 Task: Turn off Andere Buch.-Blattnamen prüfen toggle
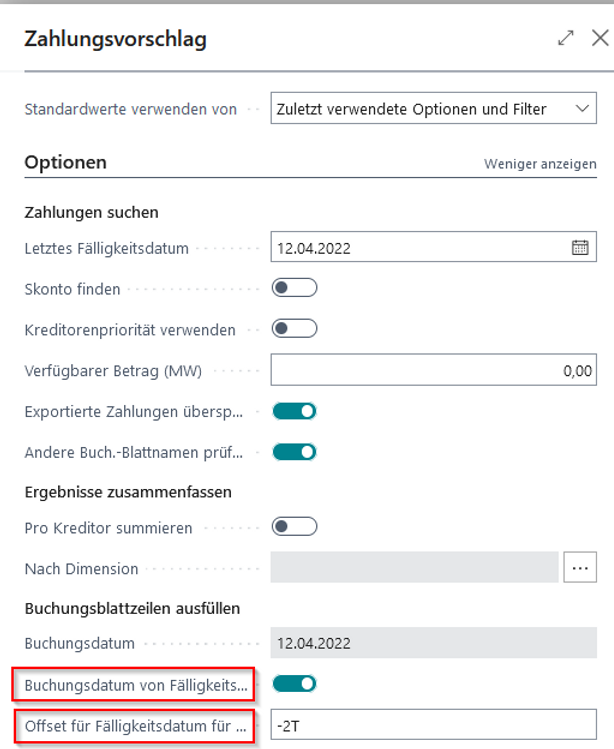pos(294,451)
